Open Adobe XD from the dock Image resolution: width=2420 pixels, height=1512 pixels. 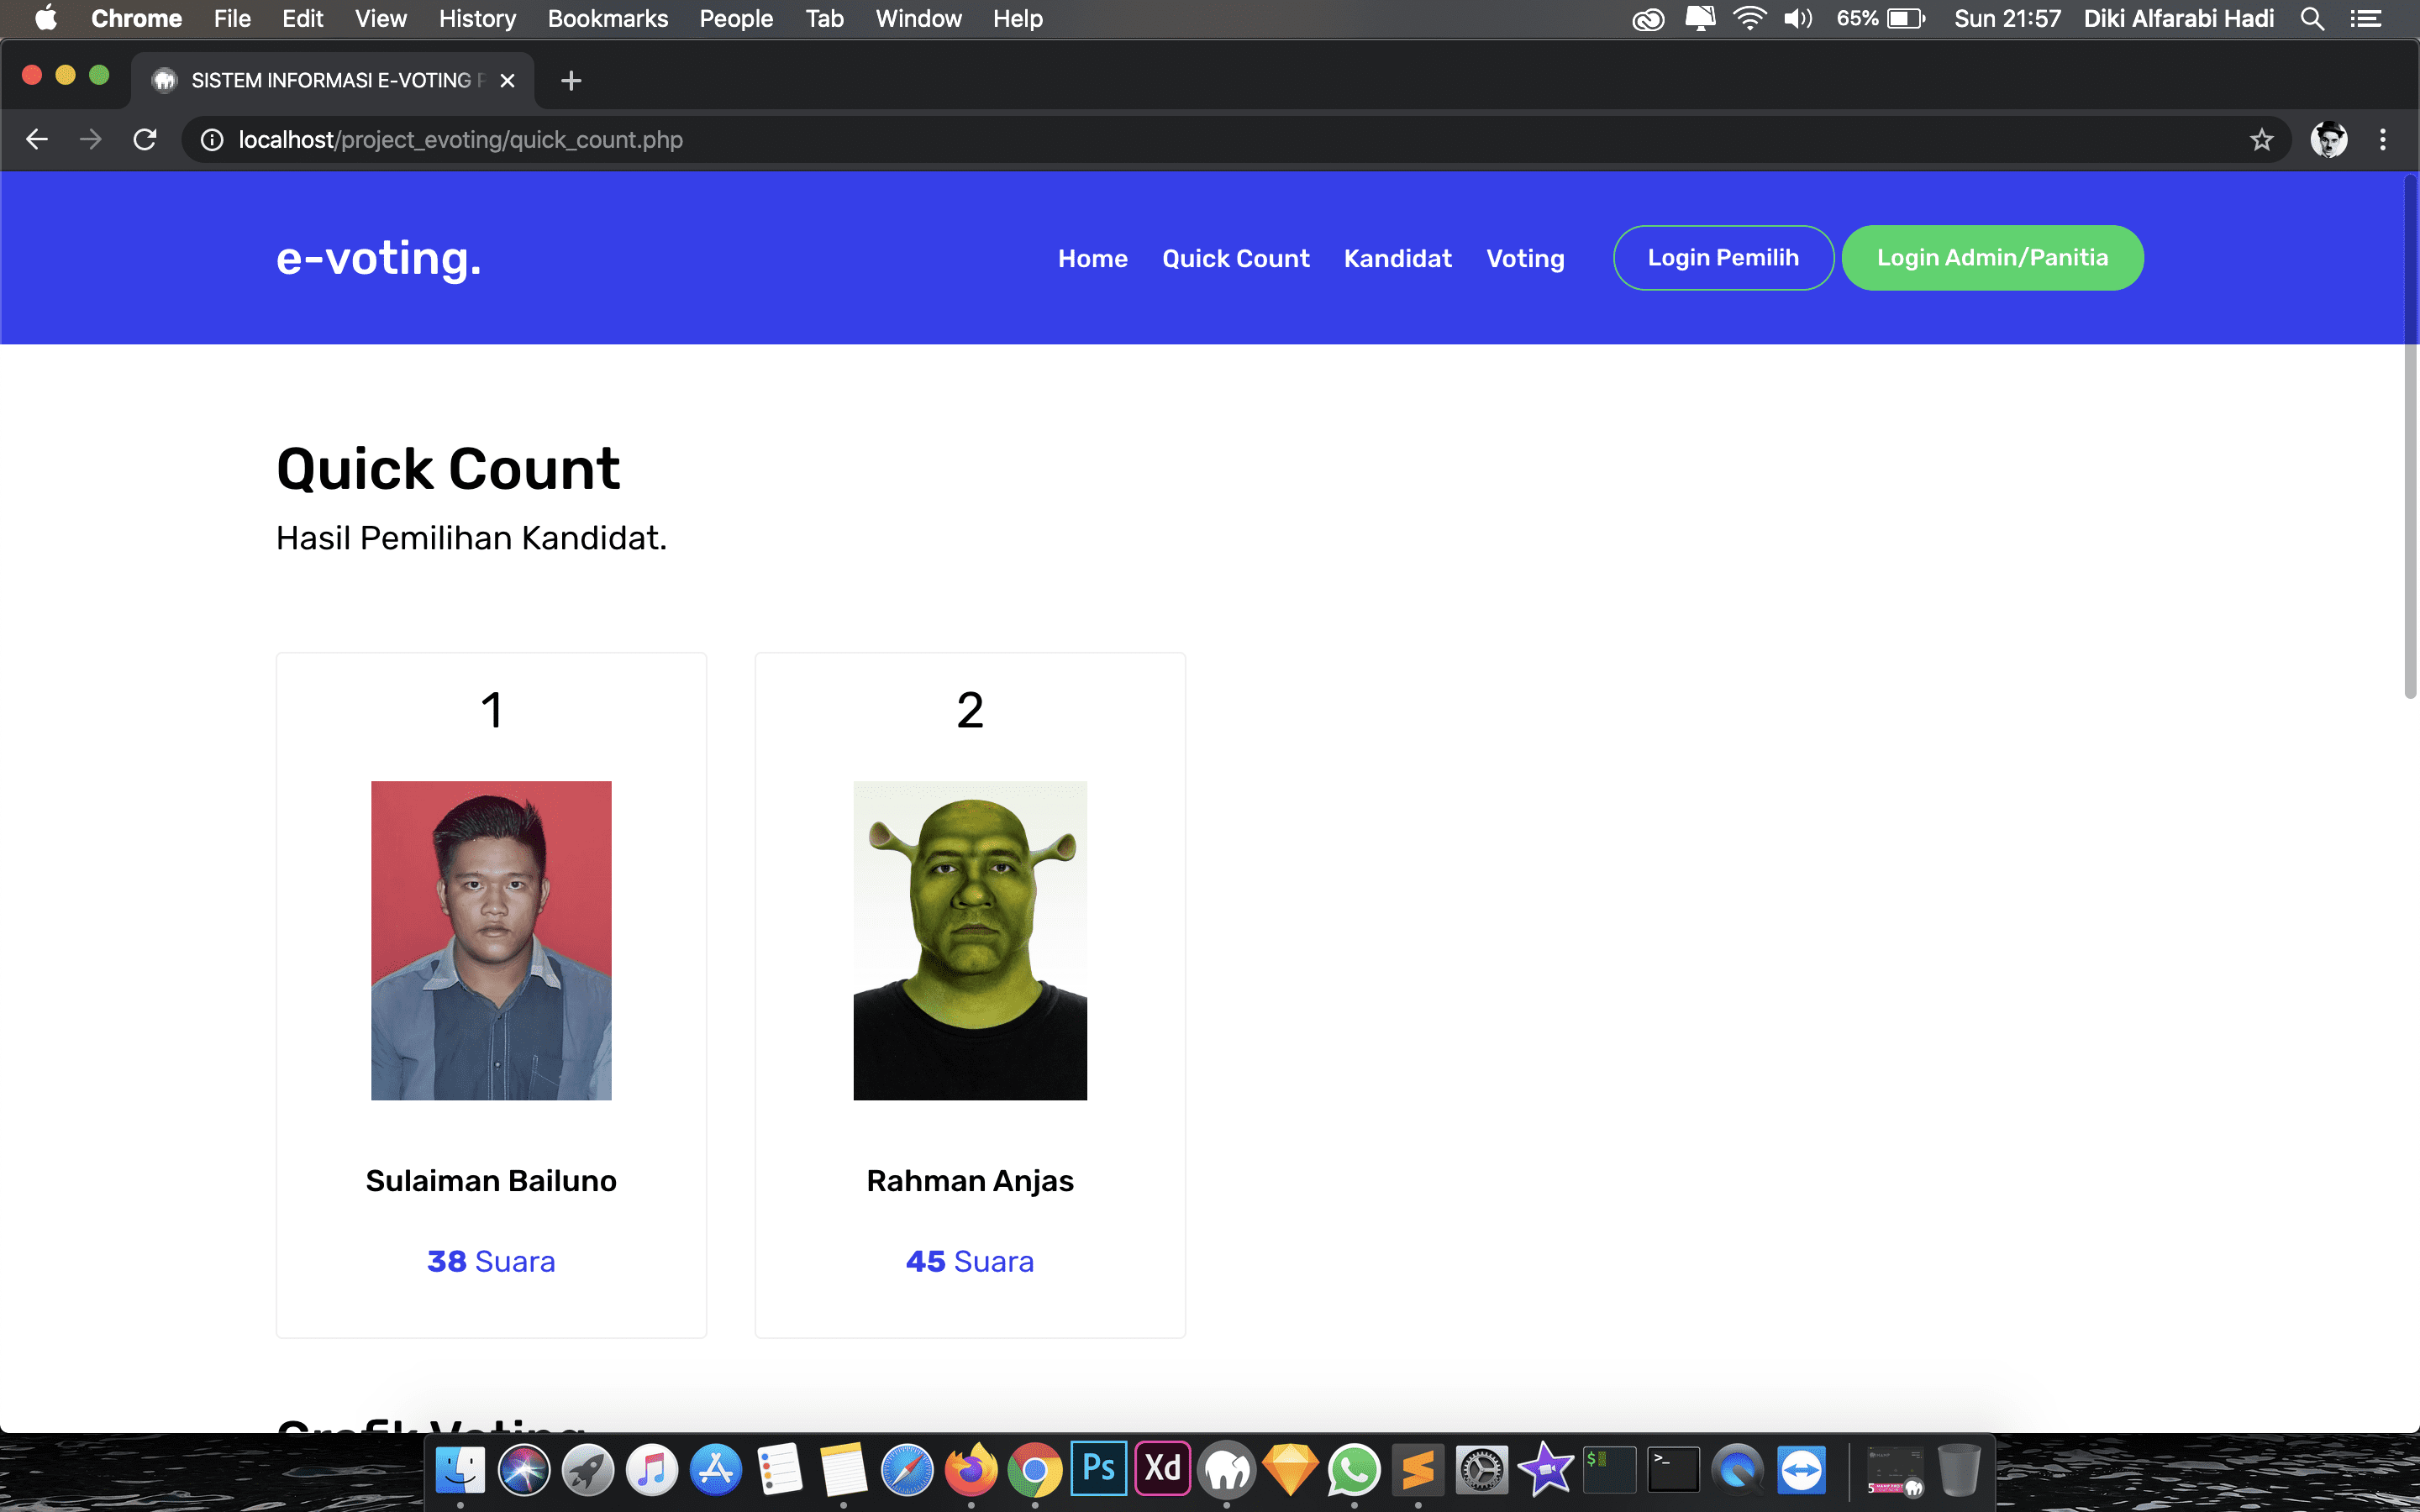pyautogui.click(x=1162, y=1469)
